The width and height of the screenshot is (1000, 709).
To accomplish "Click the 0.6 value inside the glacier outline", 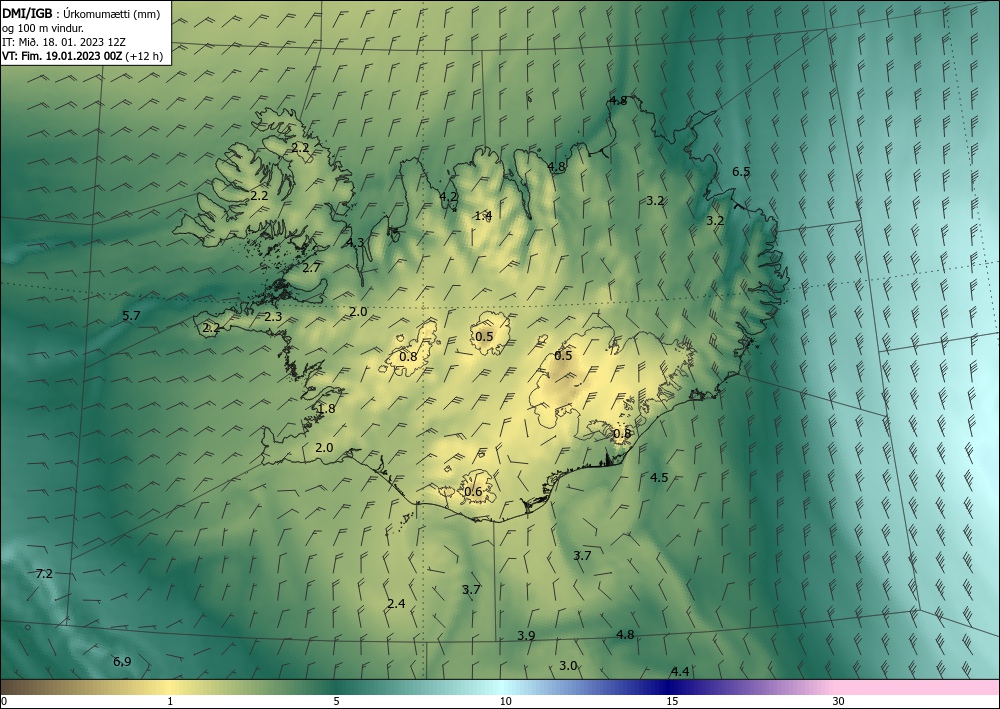I will pos(473,492).
